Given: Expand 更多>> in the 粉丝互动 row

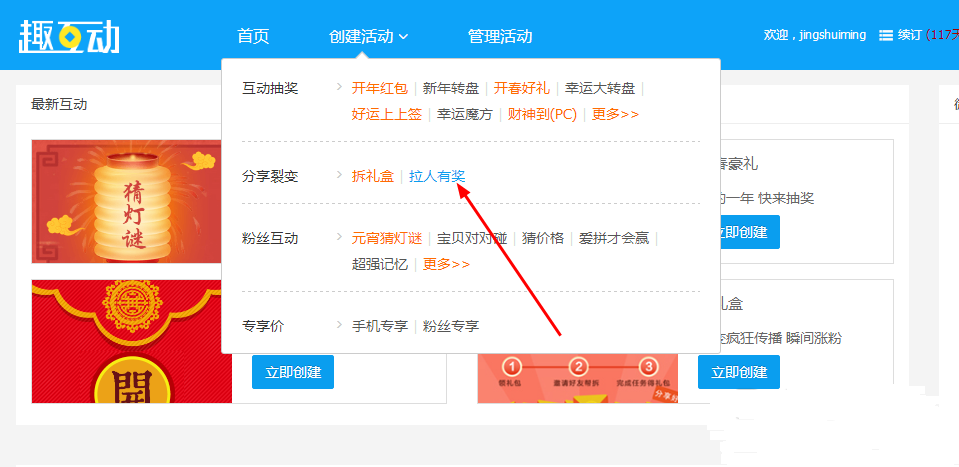Looking at the screenshot, I should point(446,264).
